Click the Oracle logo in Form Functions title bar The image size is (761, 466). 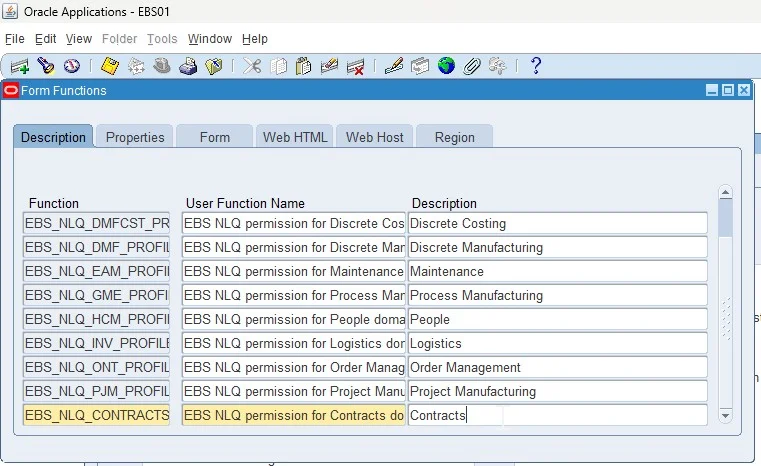coord(11,90)
